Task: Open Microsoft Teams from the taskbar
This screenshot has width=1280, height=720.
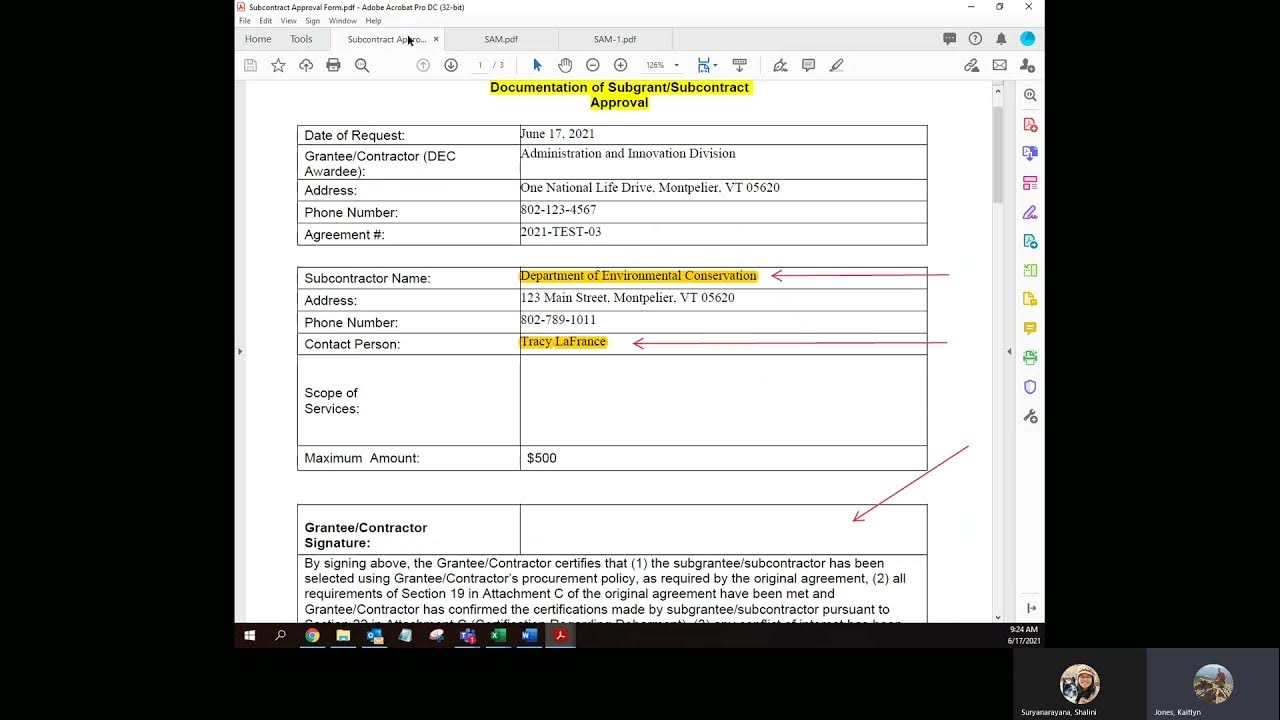Action: [467, 635]
